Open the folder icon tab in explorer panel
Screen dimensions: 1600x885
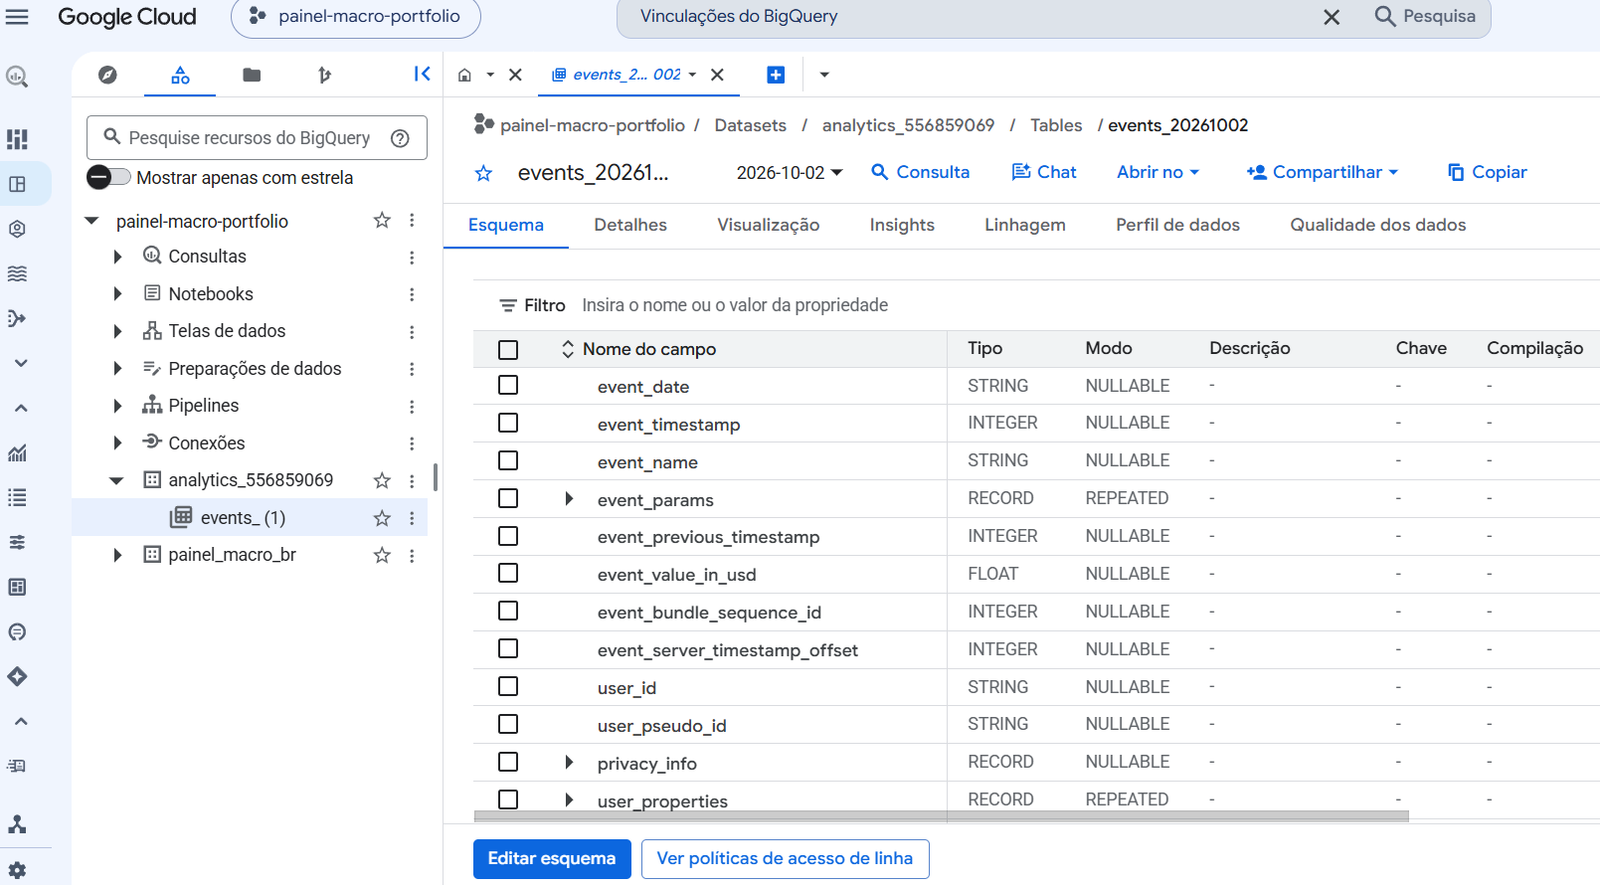[x=252, y=75]
